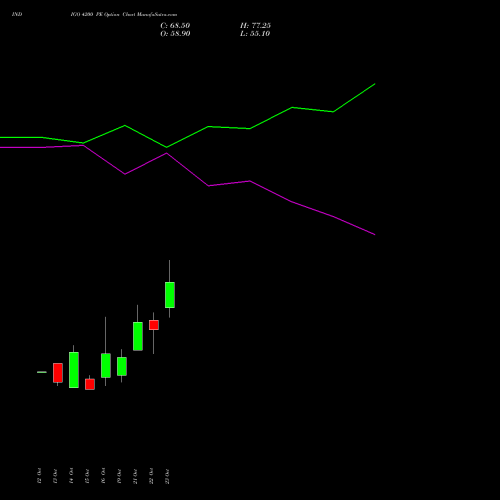
Task: Click the green candlestick for 16 Oct
Action: point(106,365)
